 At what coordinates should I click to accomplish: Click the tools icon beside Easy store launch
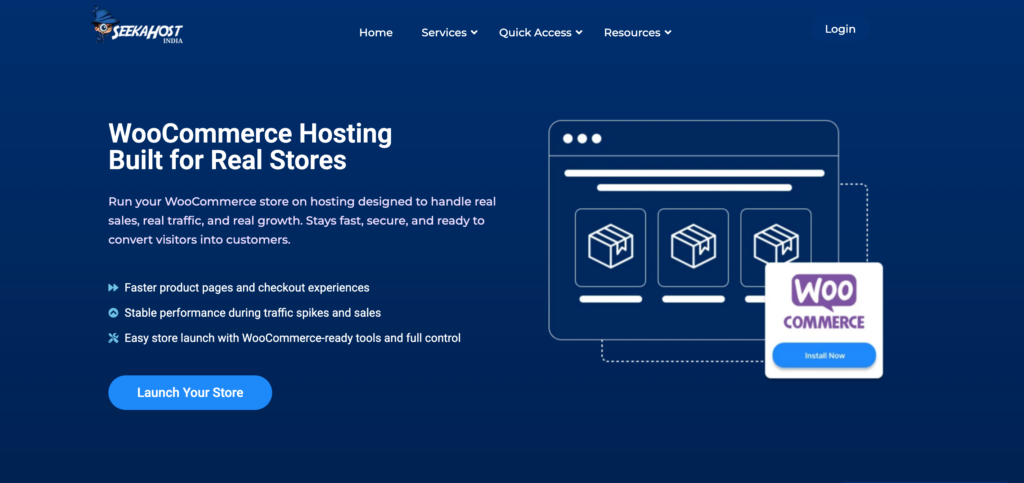point(113,338)
